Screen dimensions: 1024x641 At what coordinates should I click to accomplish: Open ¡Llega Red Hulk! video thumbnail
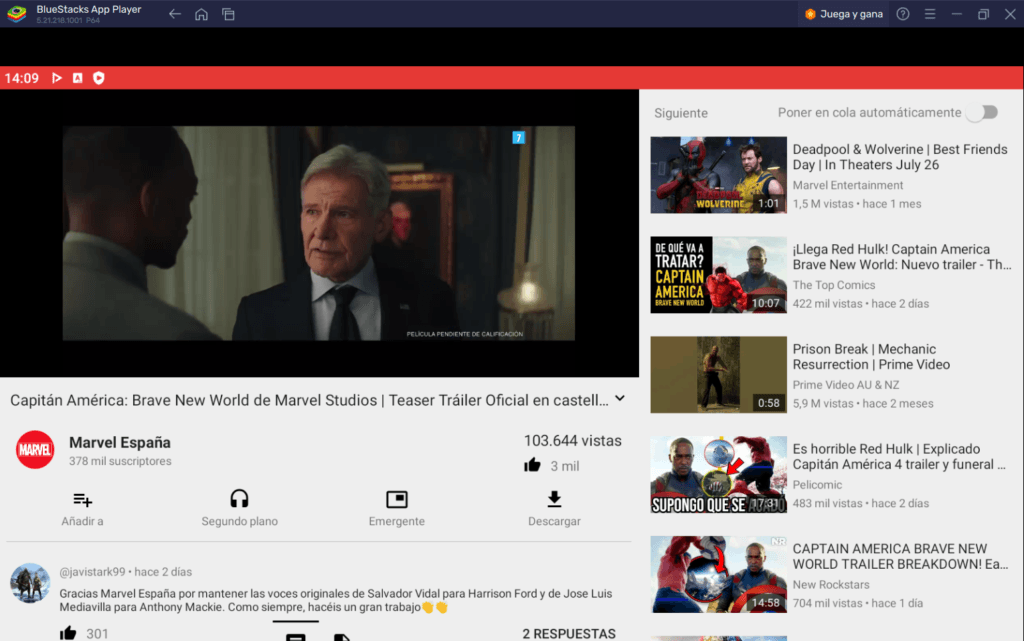pyautogui.click(x=718, y=275)
